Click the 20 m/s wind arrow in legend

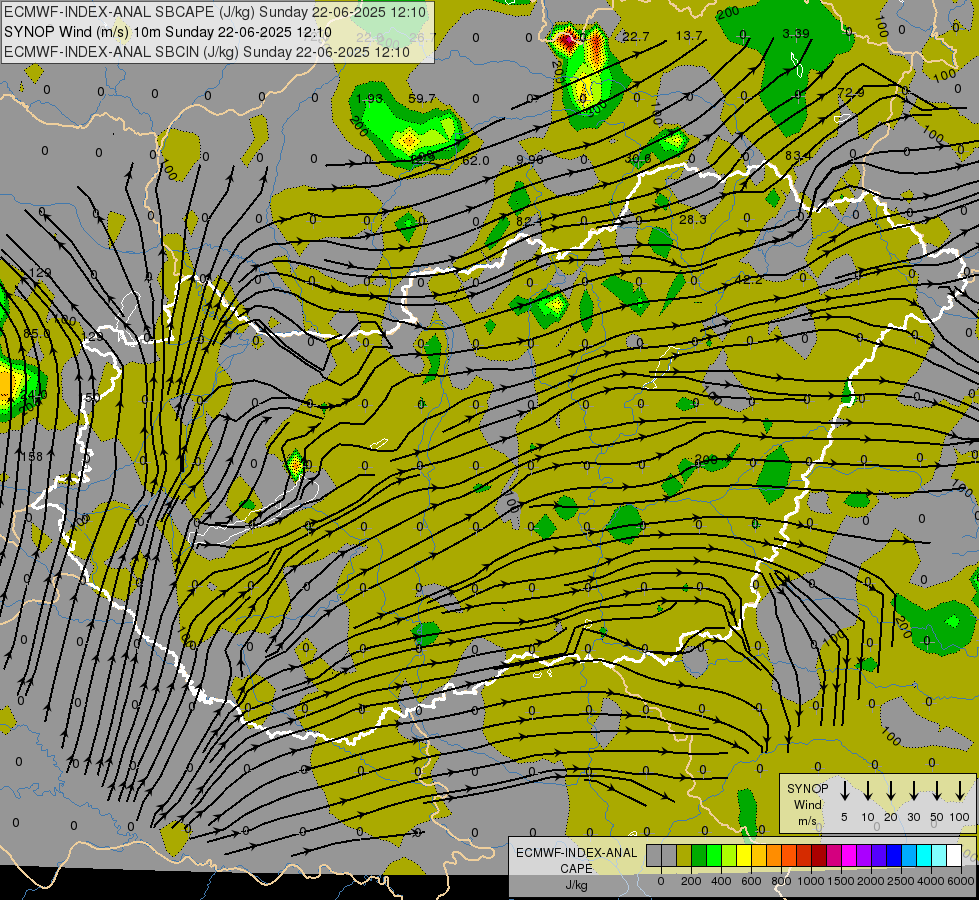pos(890,791)
